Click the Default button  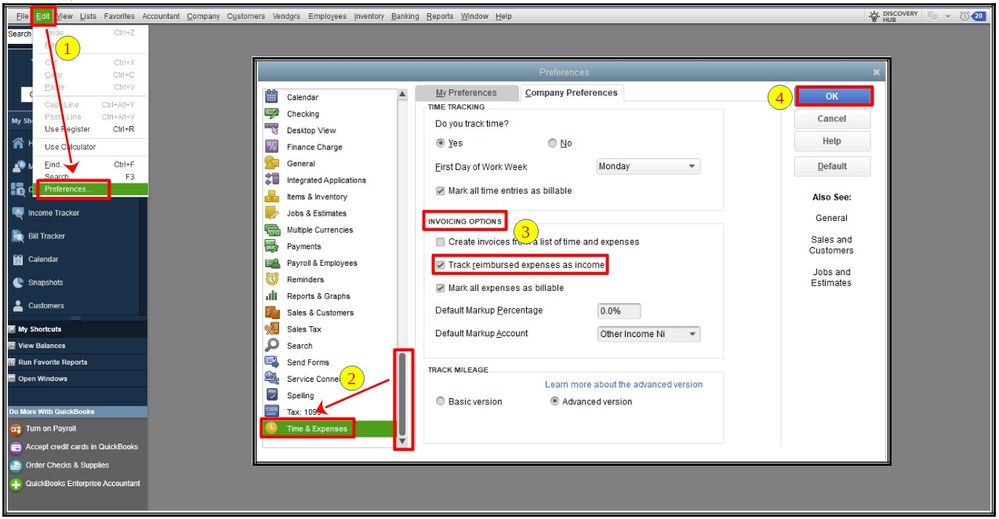point(832,166)
